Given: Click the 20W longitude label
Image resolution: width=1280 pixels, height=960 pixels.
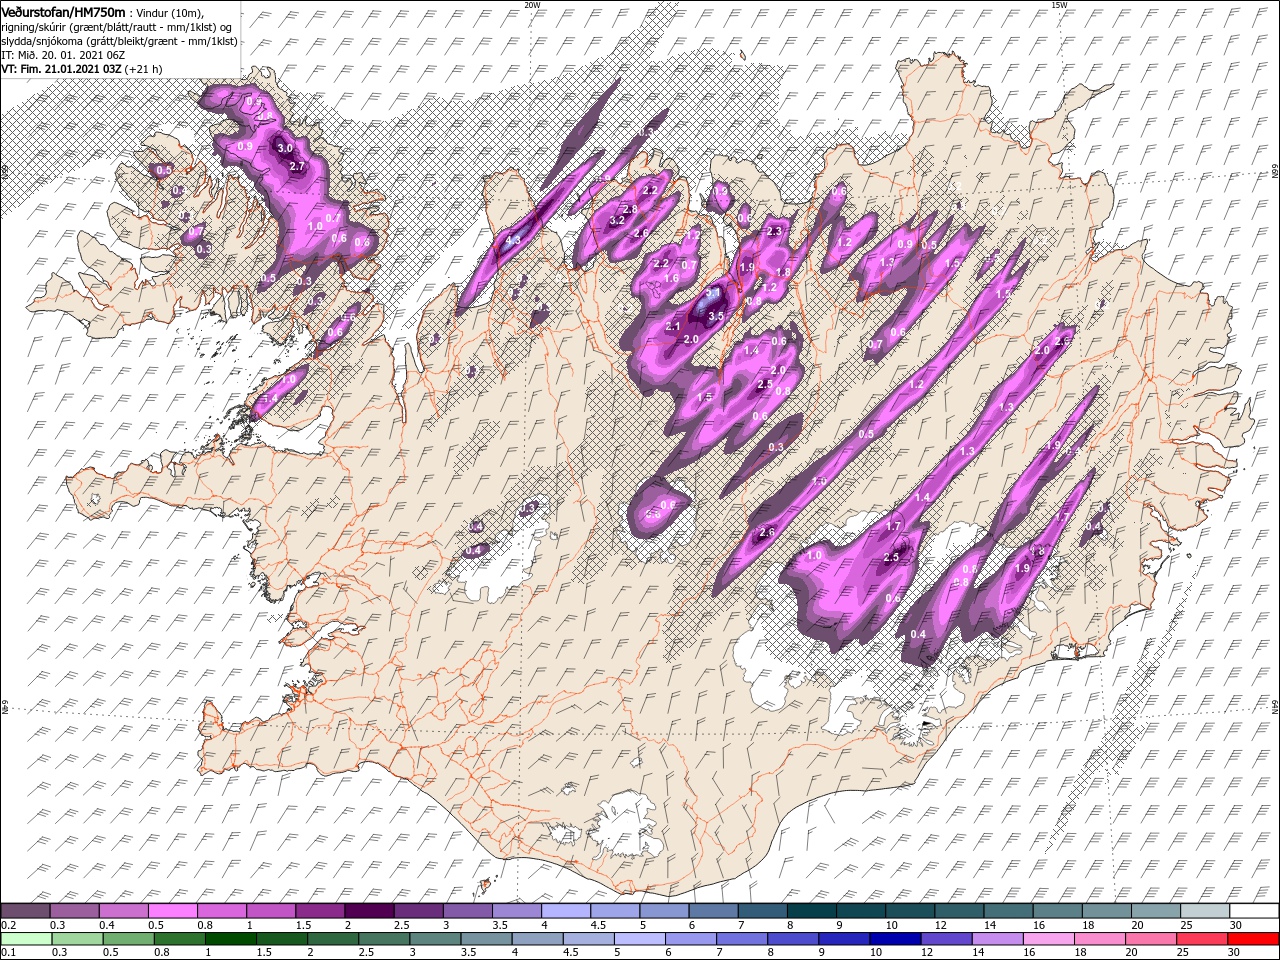Looking at the screenshot, I should point(532,5).
